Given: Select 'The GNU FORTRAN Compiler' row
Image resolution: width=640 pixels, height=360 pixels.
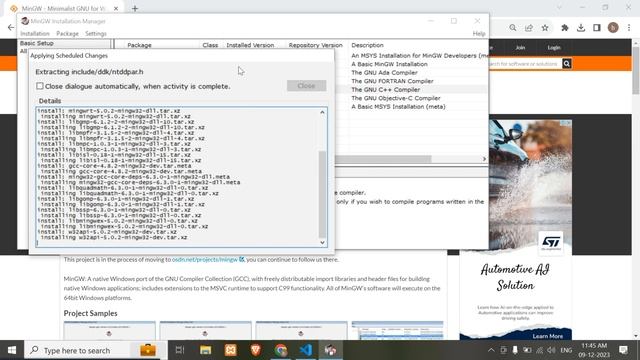Looking at the screenshot, I should pos(392,81).
